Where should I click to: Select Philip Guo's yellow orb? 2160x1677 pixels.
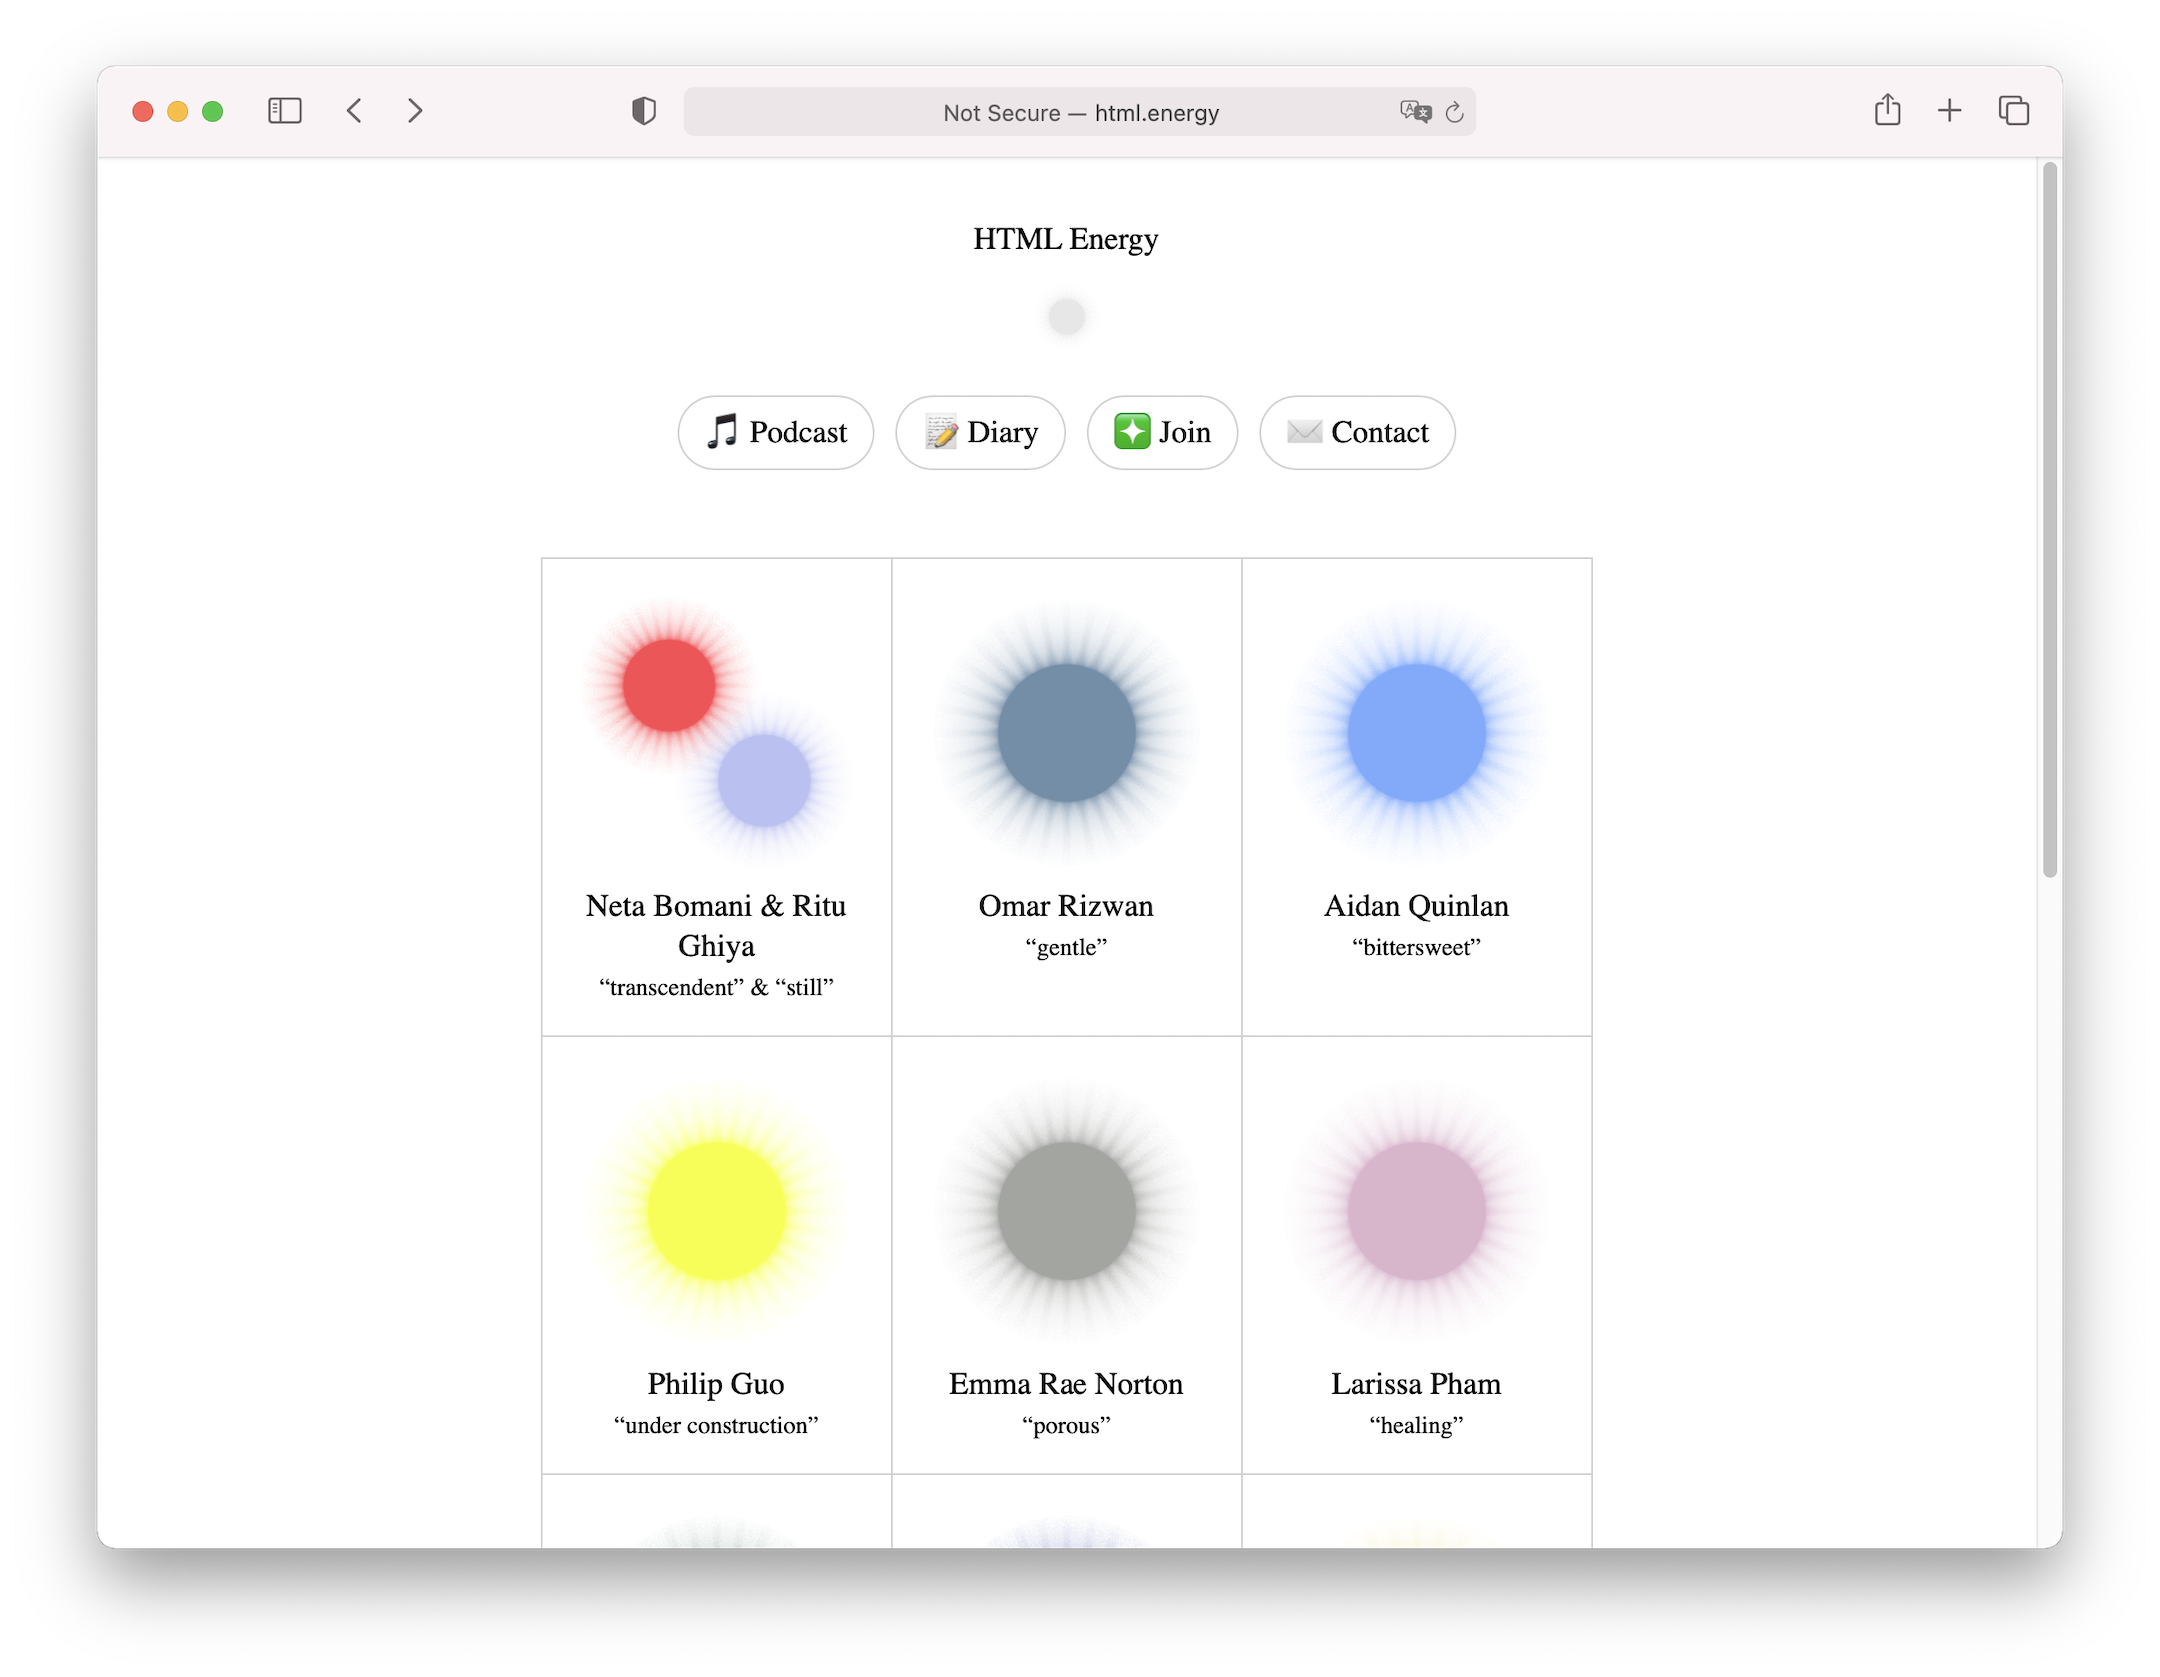(x=716, y=1211)
